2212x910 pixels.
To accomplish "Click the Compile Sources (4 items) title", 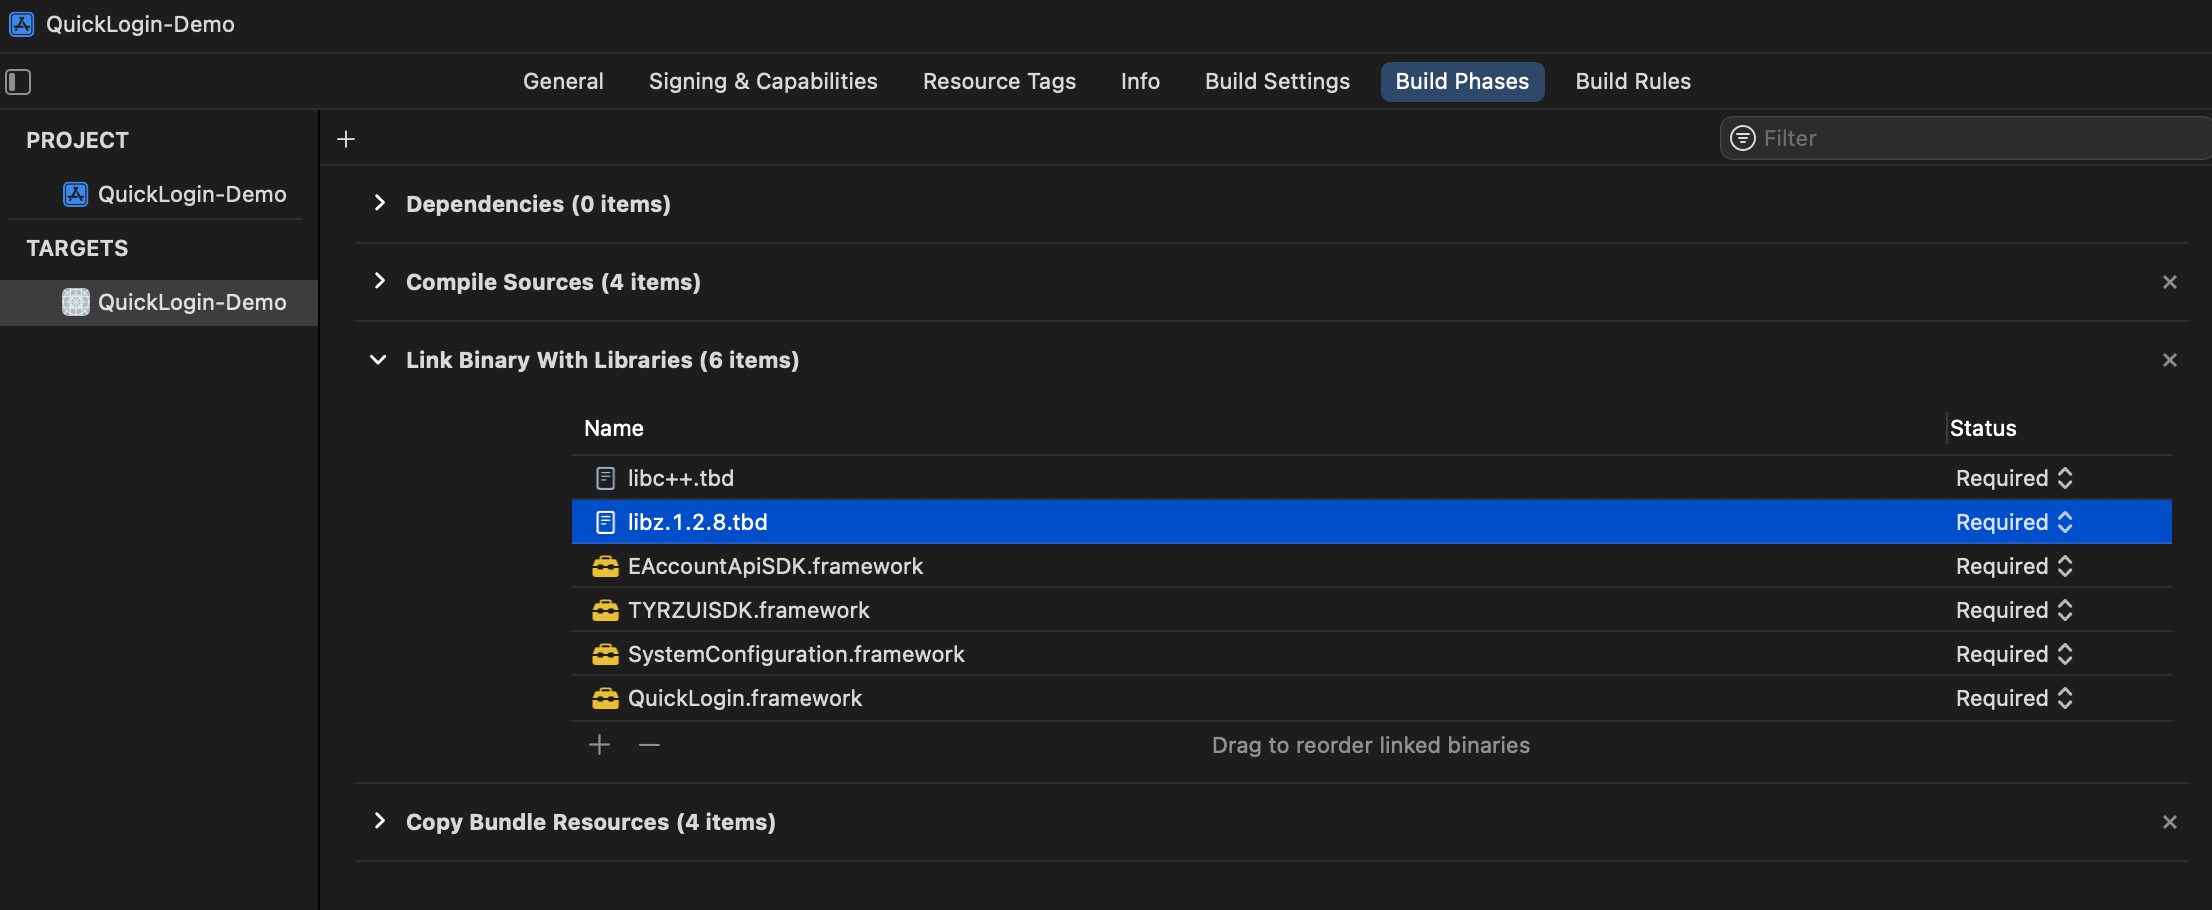I will click(x=553, y=282).
